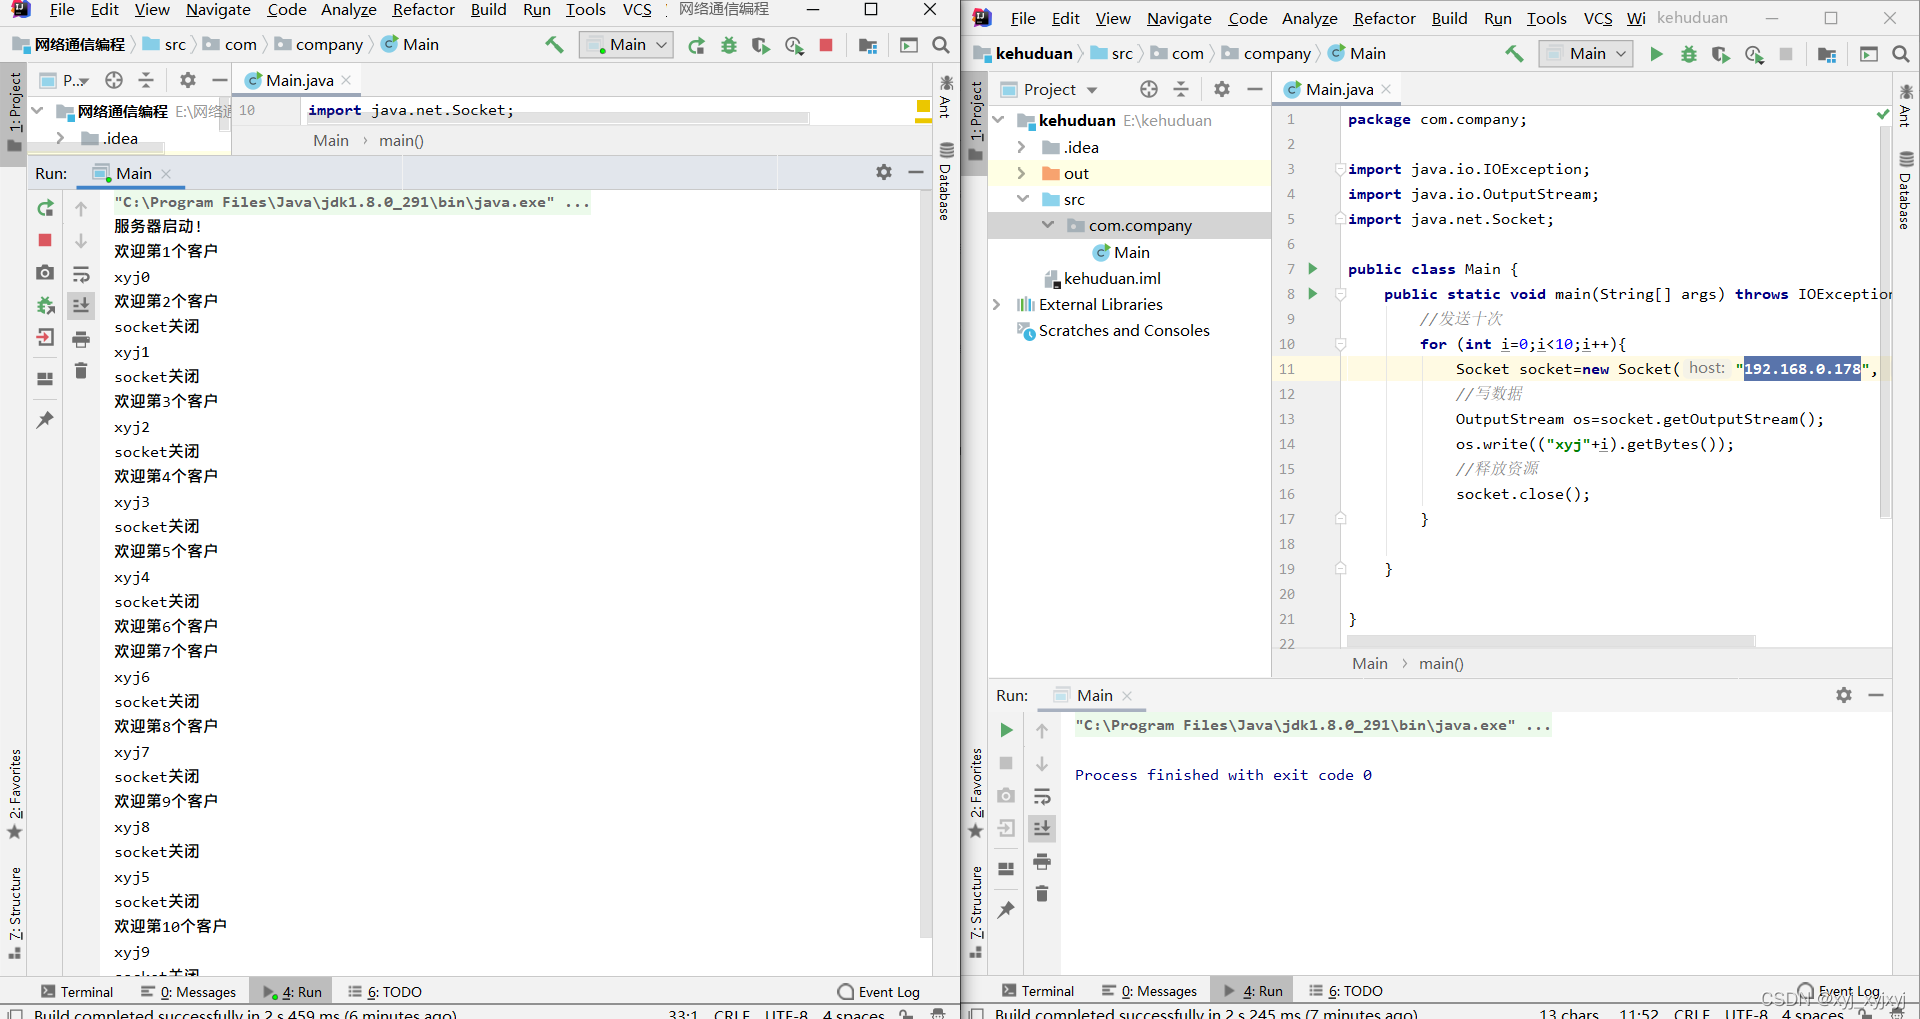Click horizontal scrollbar of kehuduan editor

(x=1551, y=640)
